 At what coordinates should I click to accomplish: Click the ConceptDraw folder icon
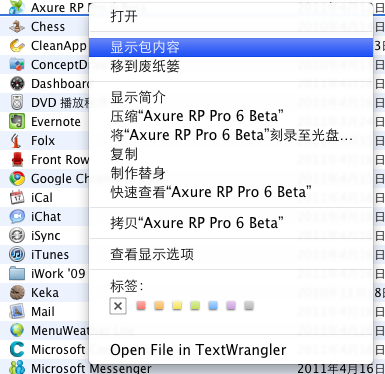17,65
